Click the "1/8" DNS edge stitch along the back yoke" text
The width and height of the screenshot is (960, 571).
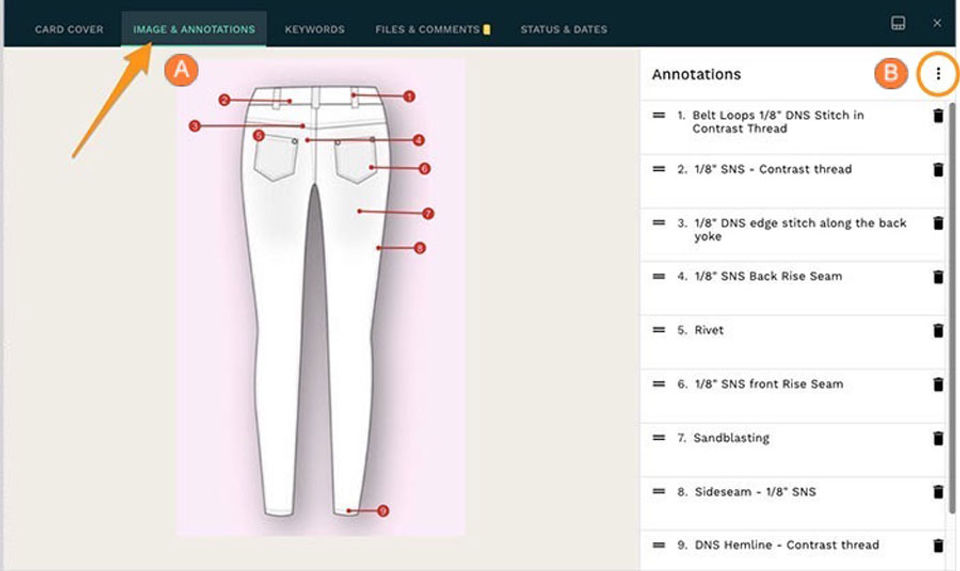800,230
